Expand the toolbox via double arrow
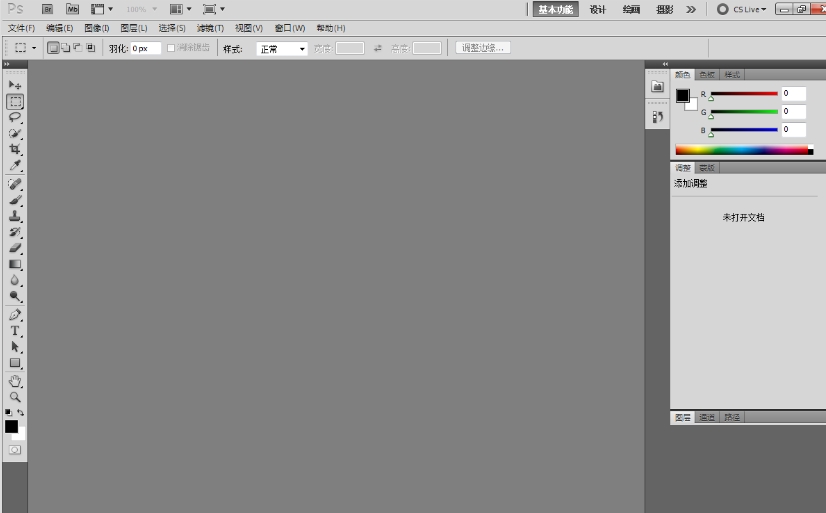 click(6, 64)
